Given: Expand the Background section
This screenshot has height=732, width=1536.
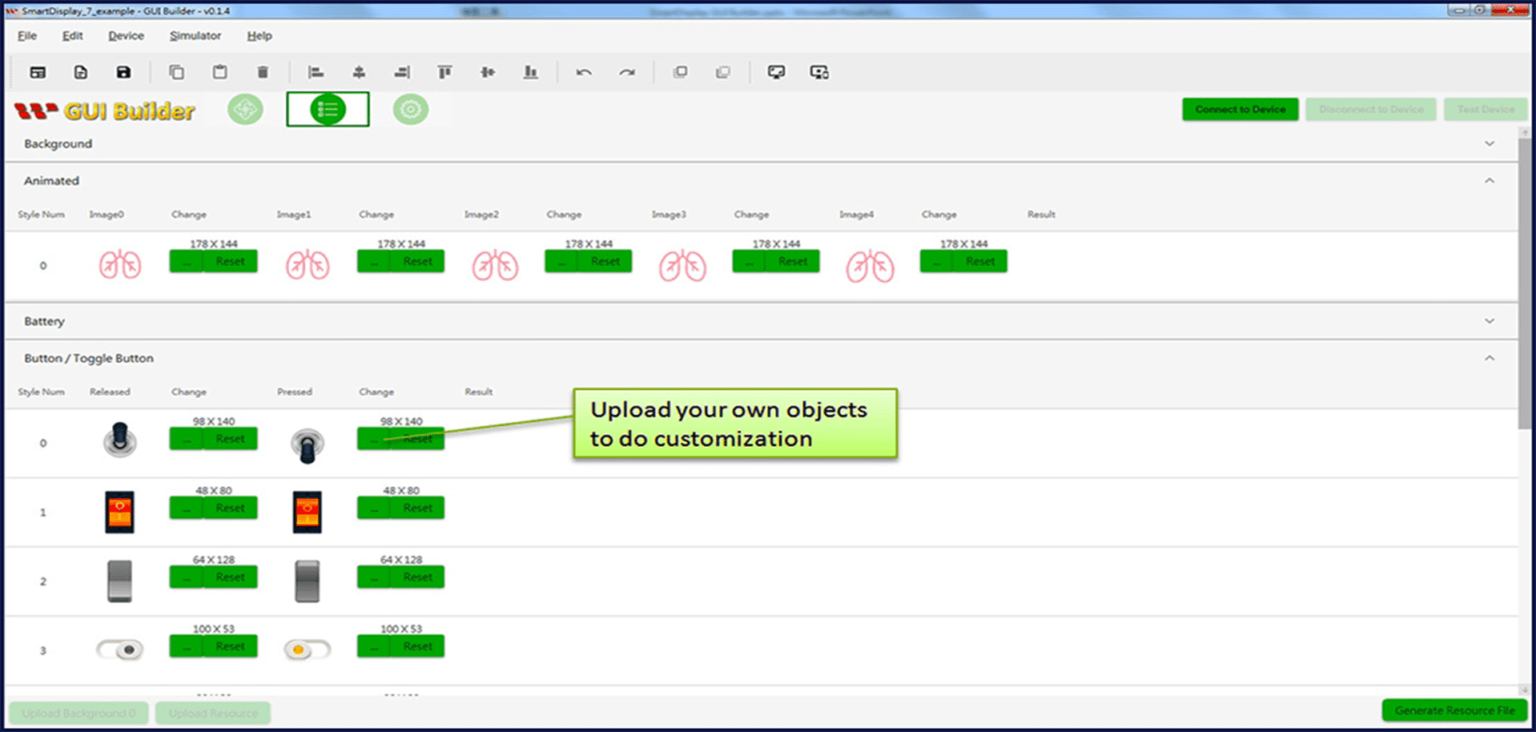Looking at the screenshot, I should (1489, 143).
